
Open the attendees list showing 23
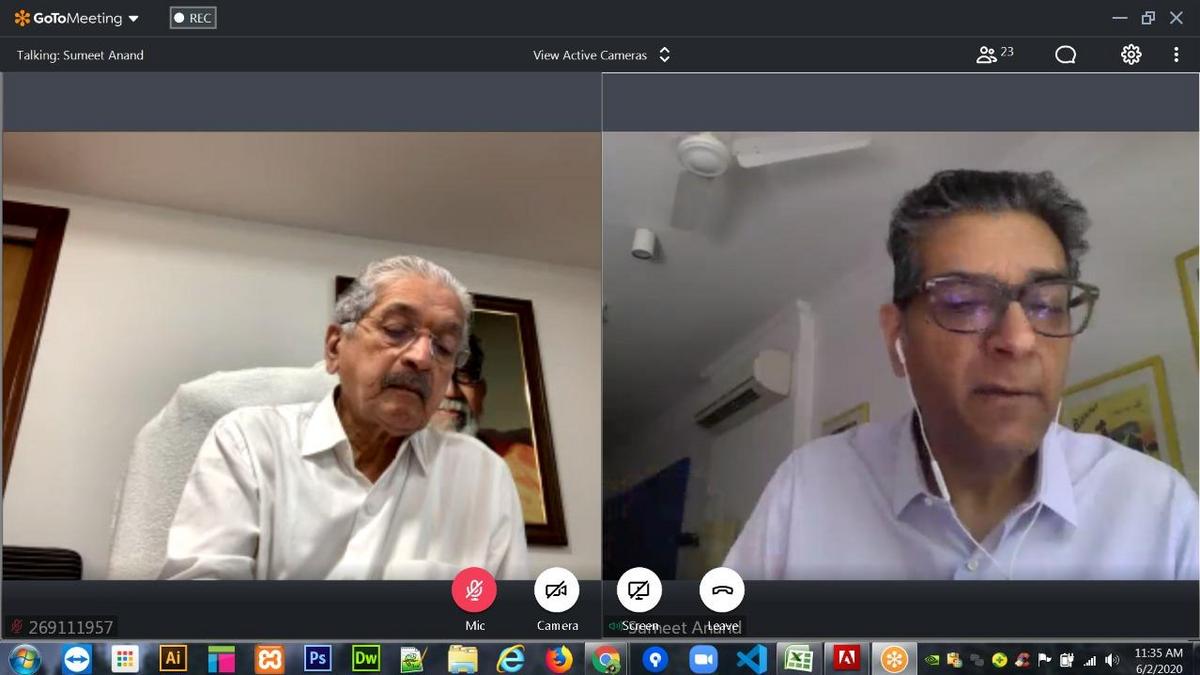click(x=994, y=55)
